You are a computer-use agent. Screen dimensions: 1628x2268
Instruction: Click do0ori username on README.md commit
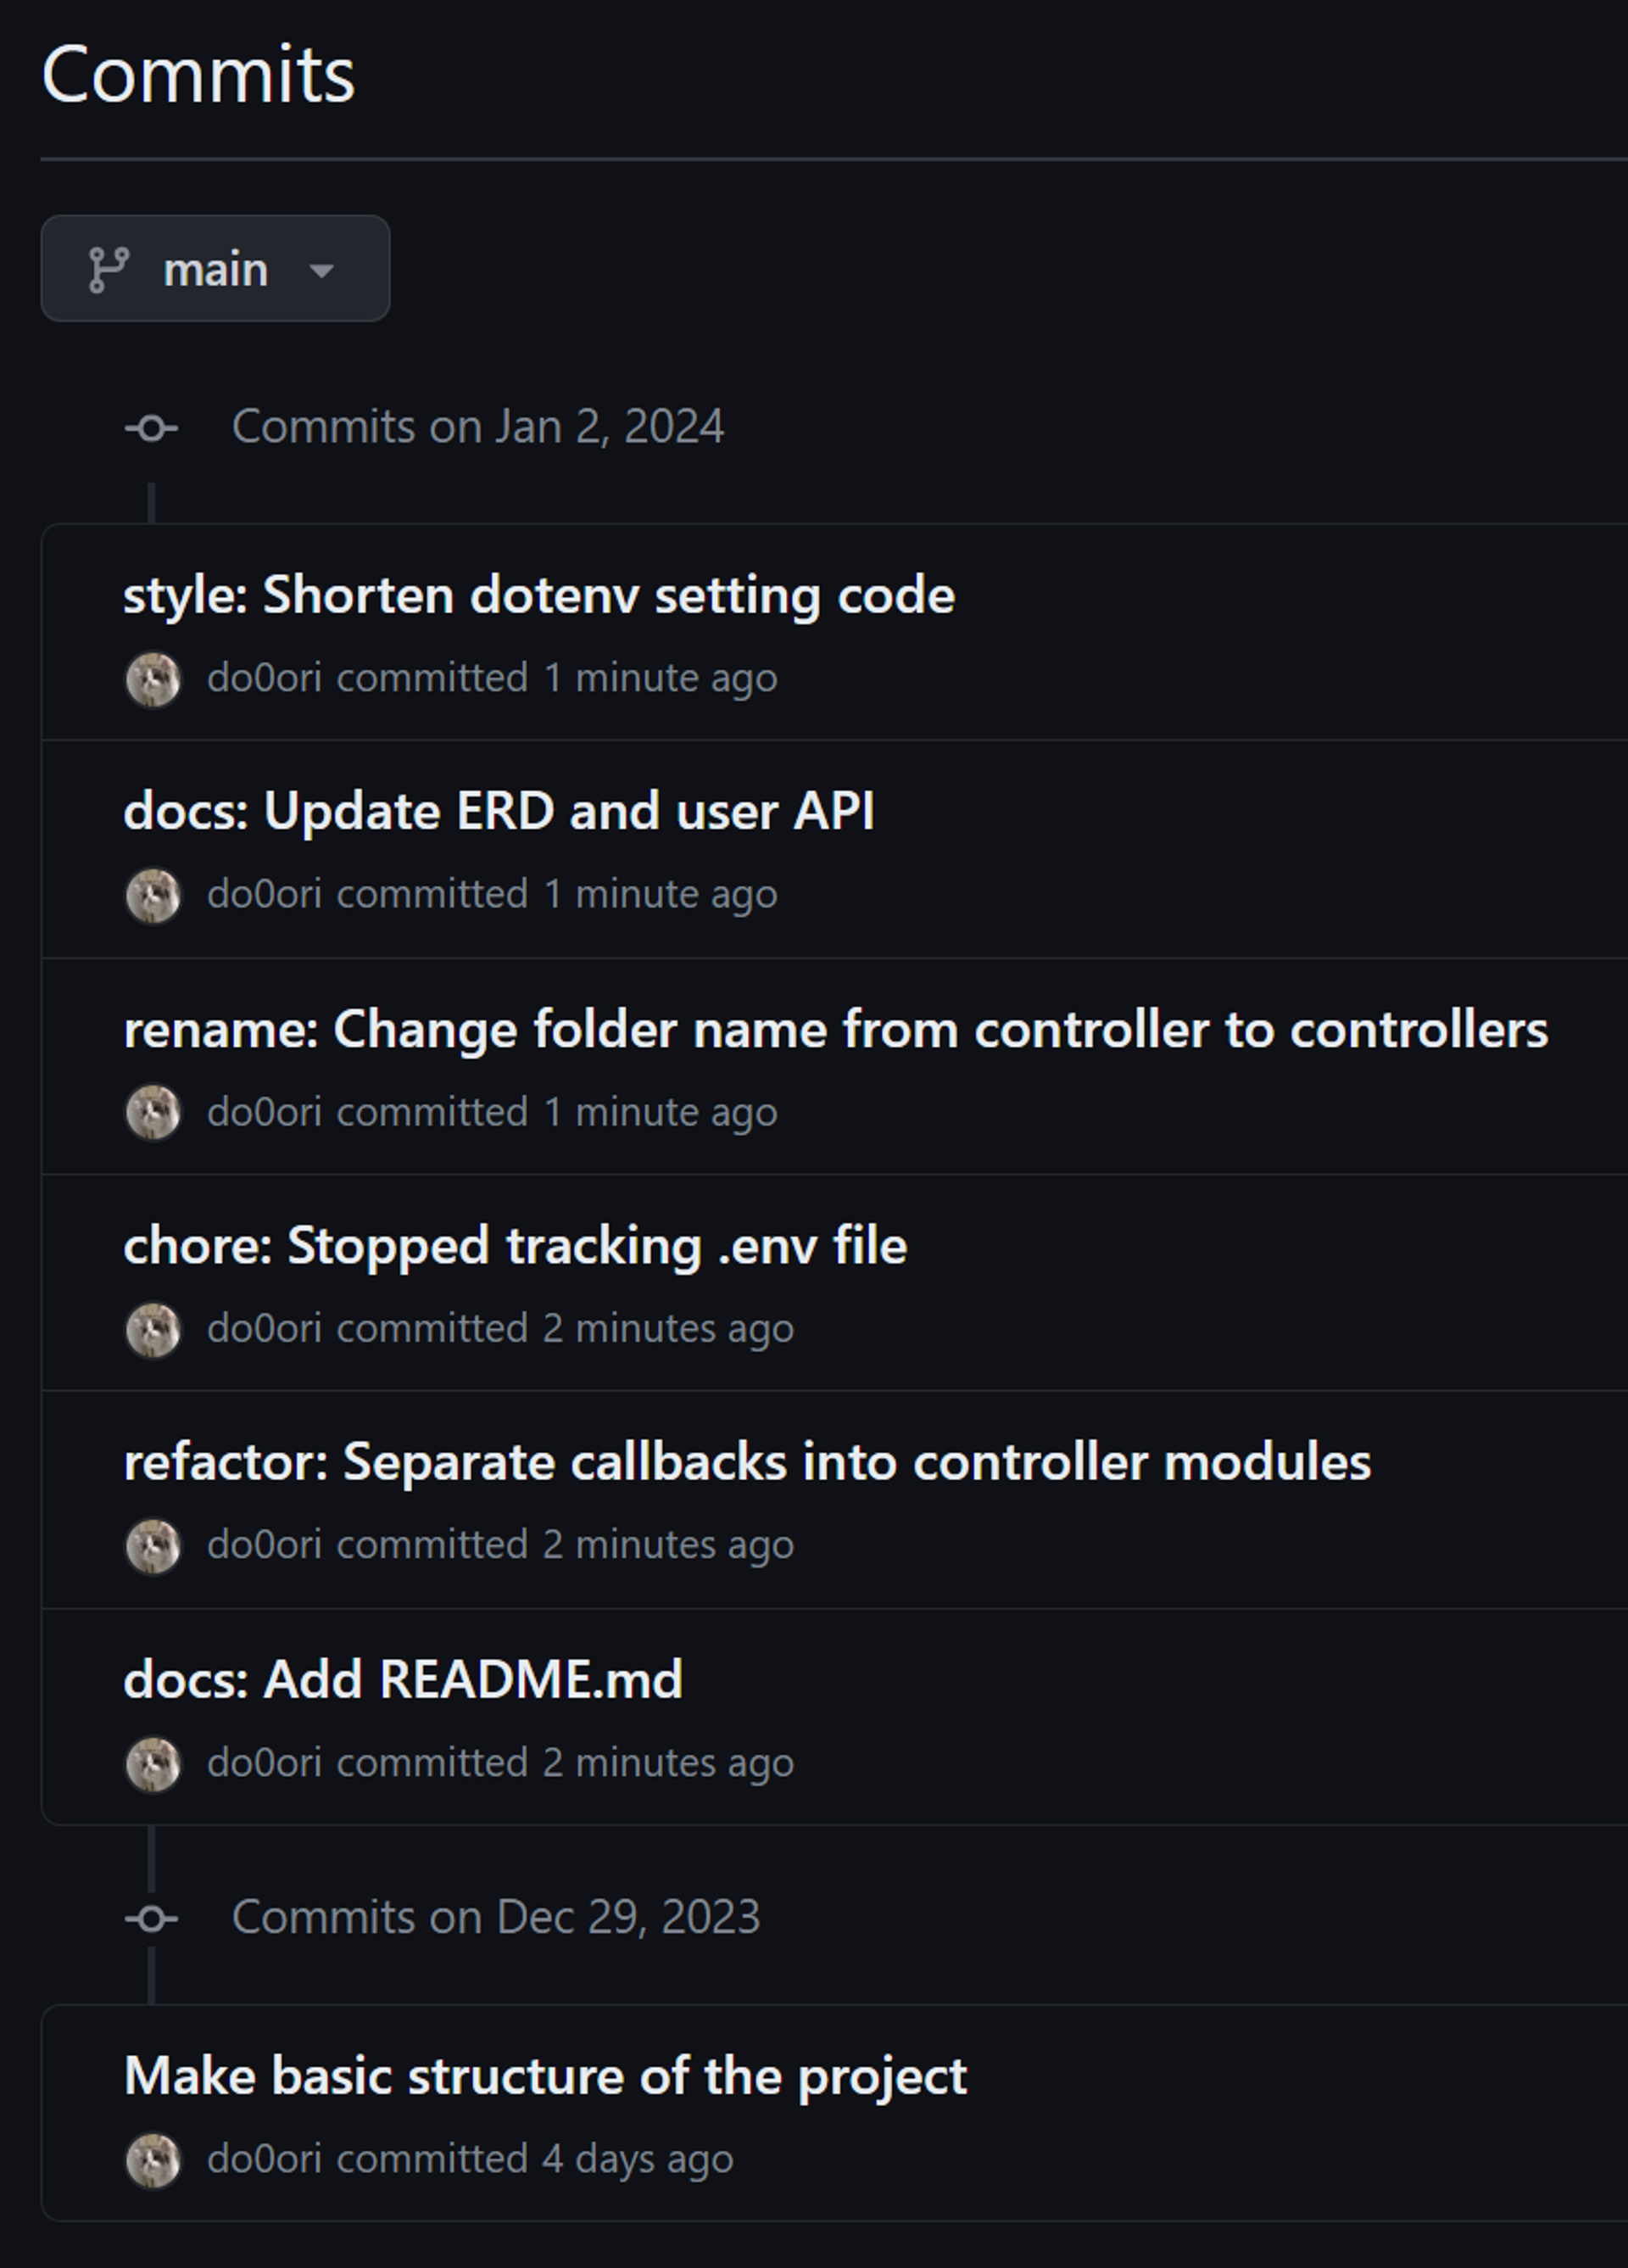point(264,1763)
